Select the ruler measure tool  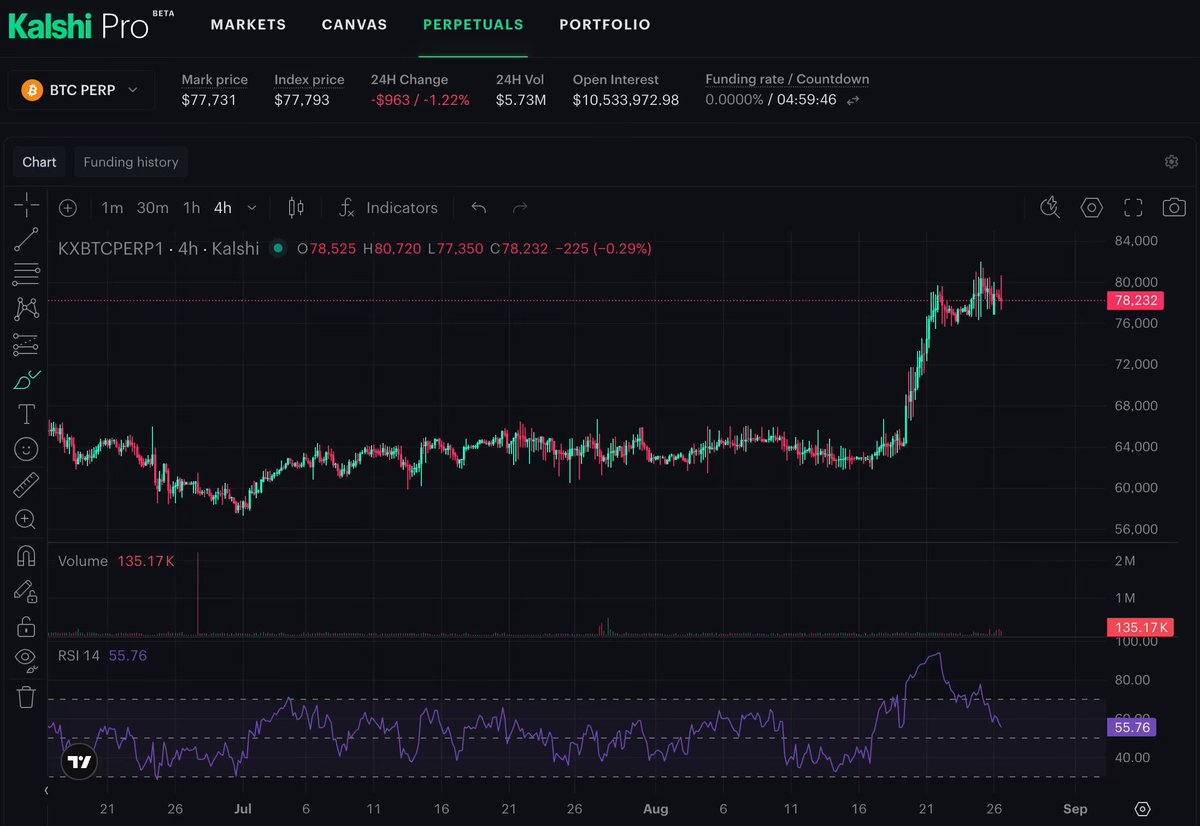pyautogui.click(x=27, y=485)
